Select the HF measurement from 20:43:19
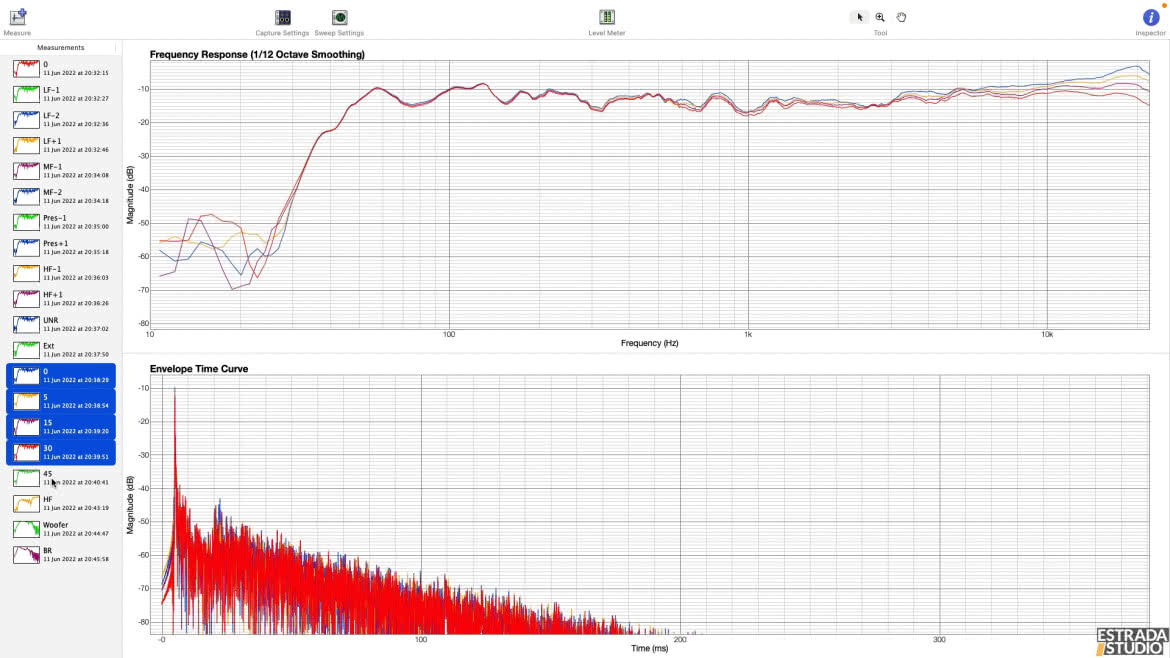 (61, 504)
